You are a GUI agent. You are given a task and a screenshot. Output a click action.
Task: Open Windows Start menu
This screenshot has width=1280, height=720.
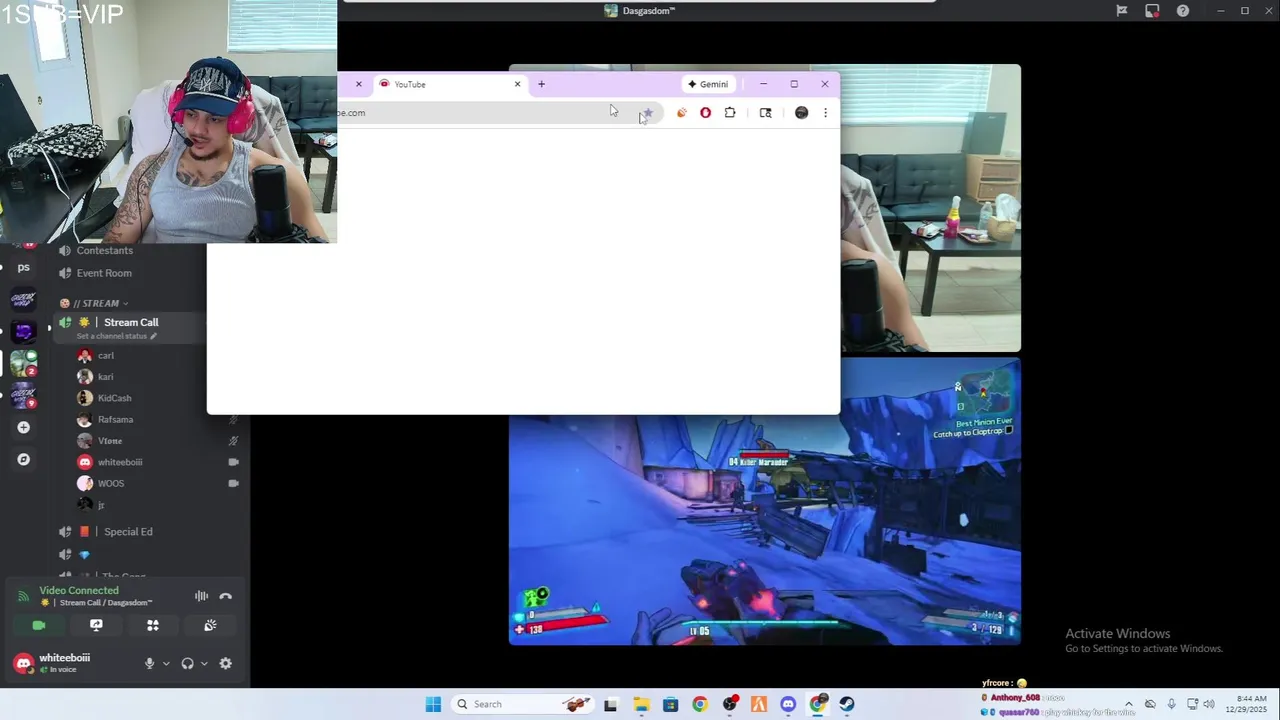(433, 704)
